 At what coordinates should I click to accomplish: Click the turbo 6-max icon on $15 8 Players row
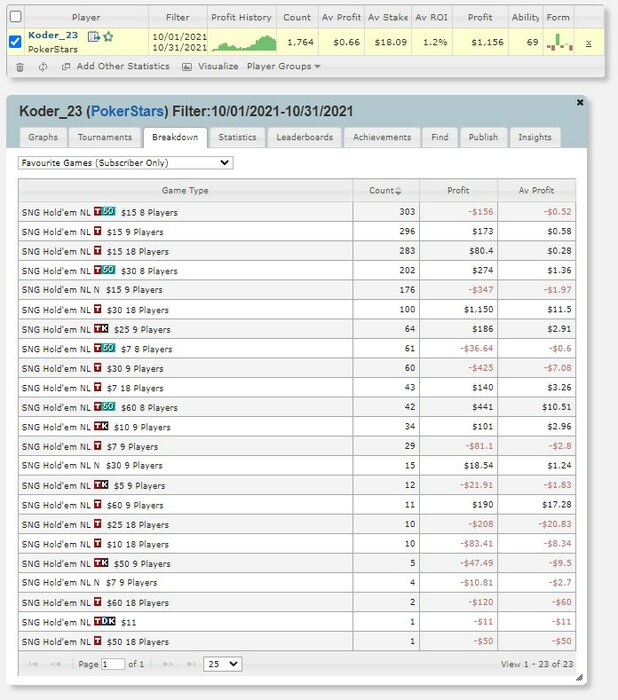click(x=104, y=212)
